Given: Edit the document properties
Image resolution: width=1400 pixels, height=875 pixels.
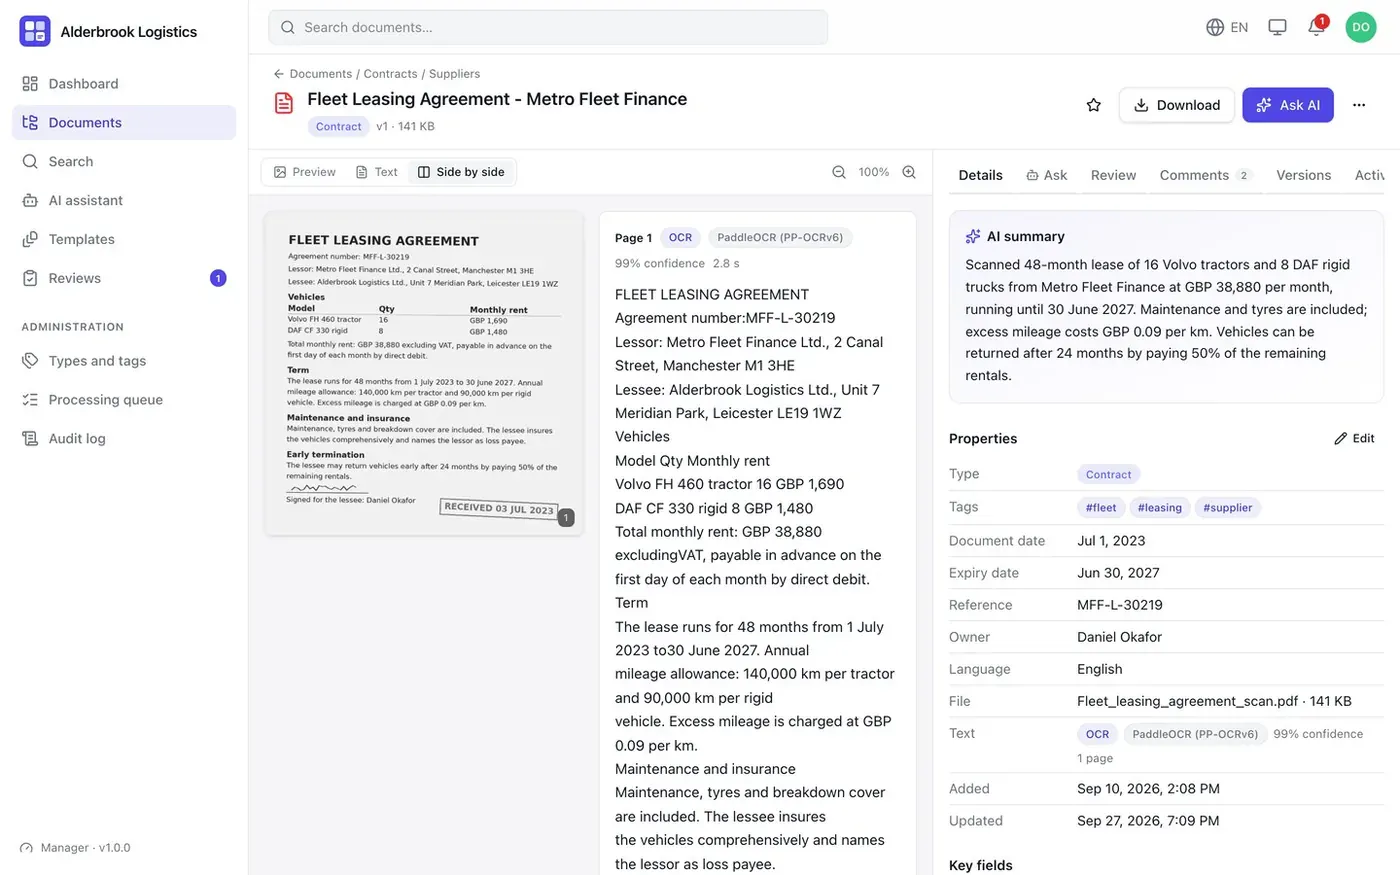Looking at the screenshot, I should point(1354,438).
